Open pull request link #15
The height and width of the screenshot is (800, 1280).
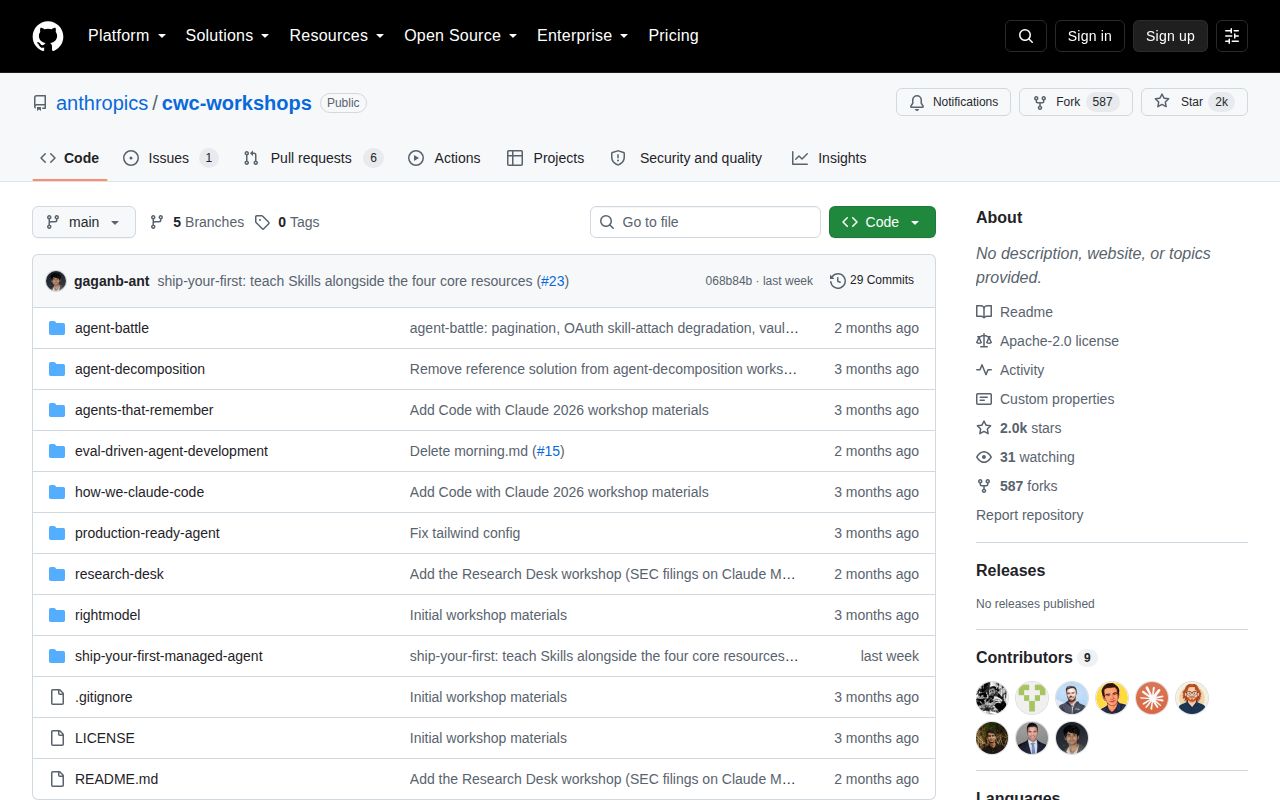click(x=548, y=451)
